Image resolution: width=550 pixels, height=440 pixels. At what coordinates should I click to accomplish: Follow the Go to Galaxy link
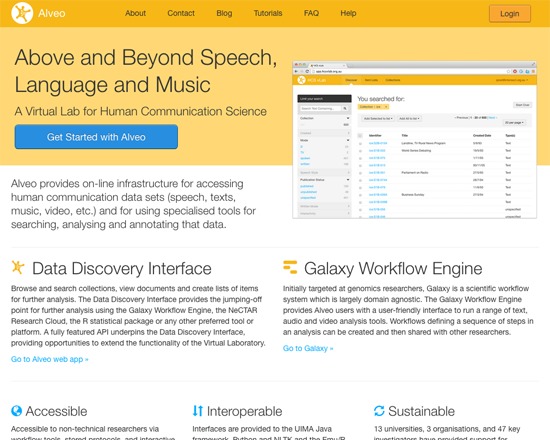pos(308,348)
